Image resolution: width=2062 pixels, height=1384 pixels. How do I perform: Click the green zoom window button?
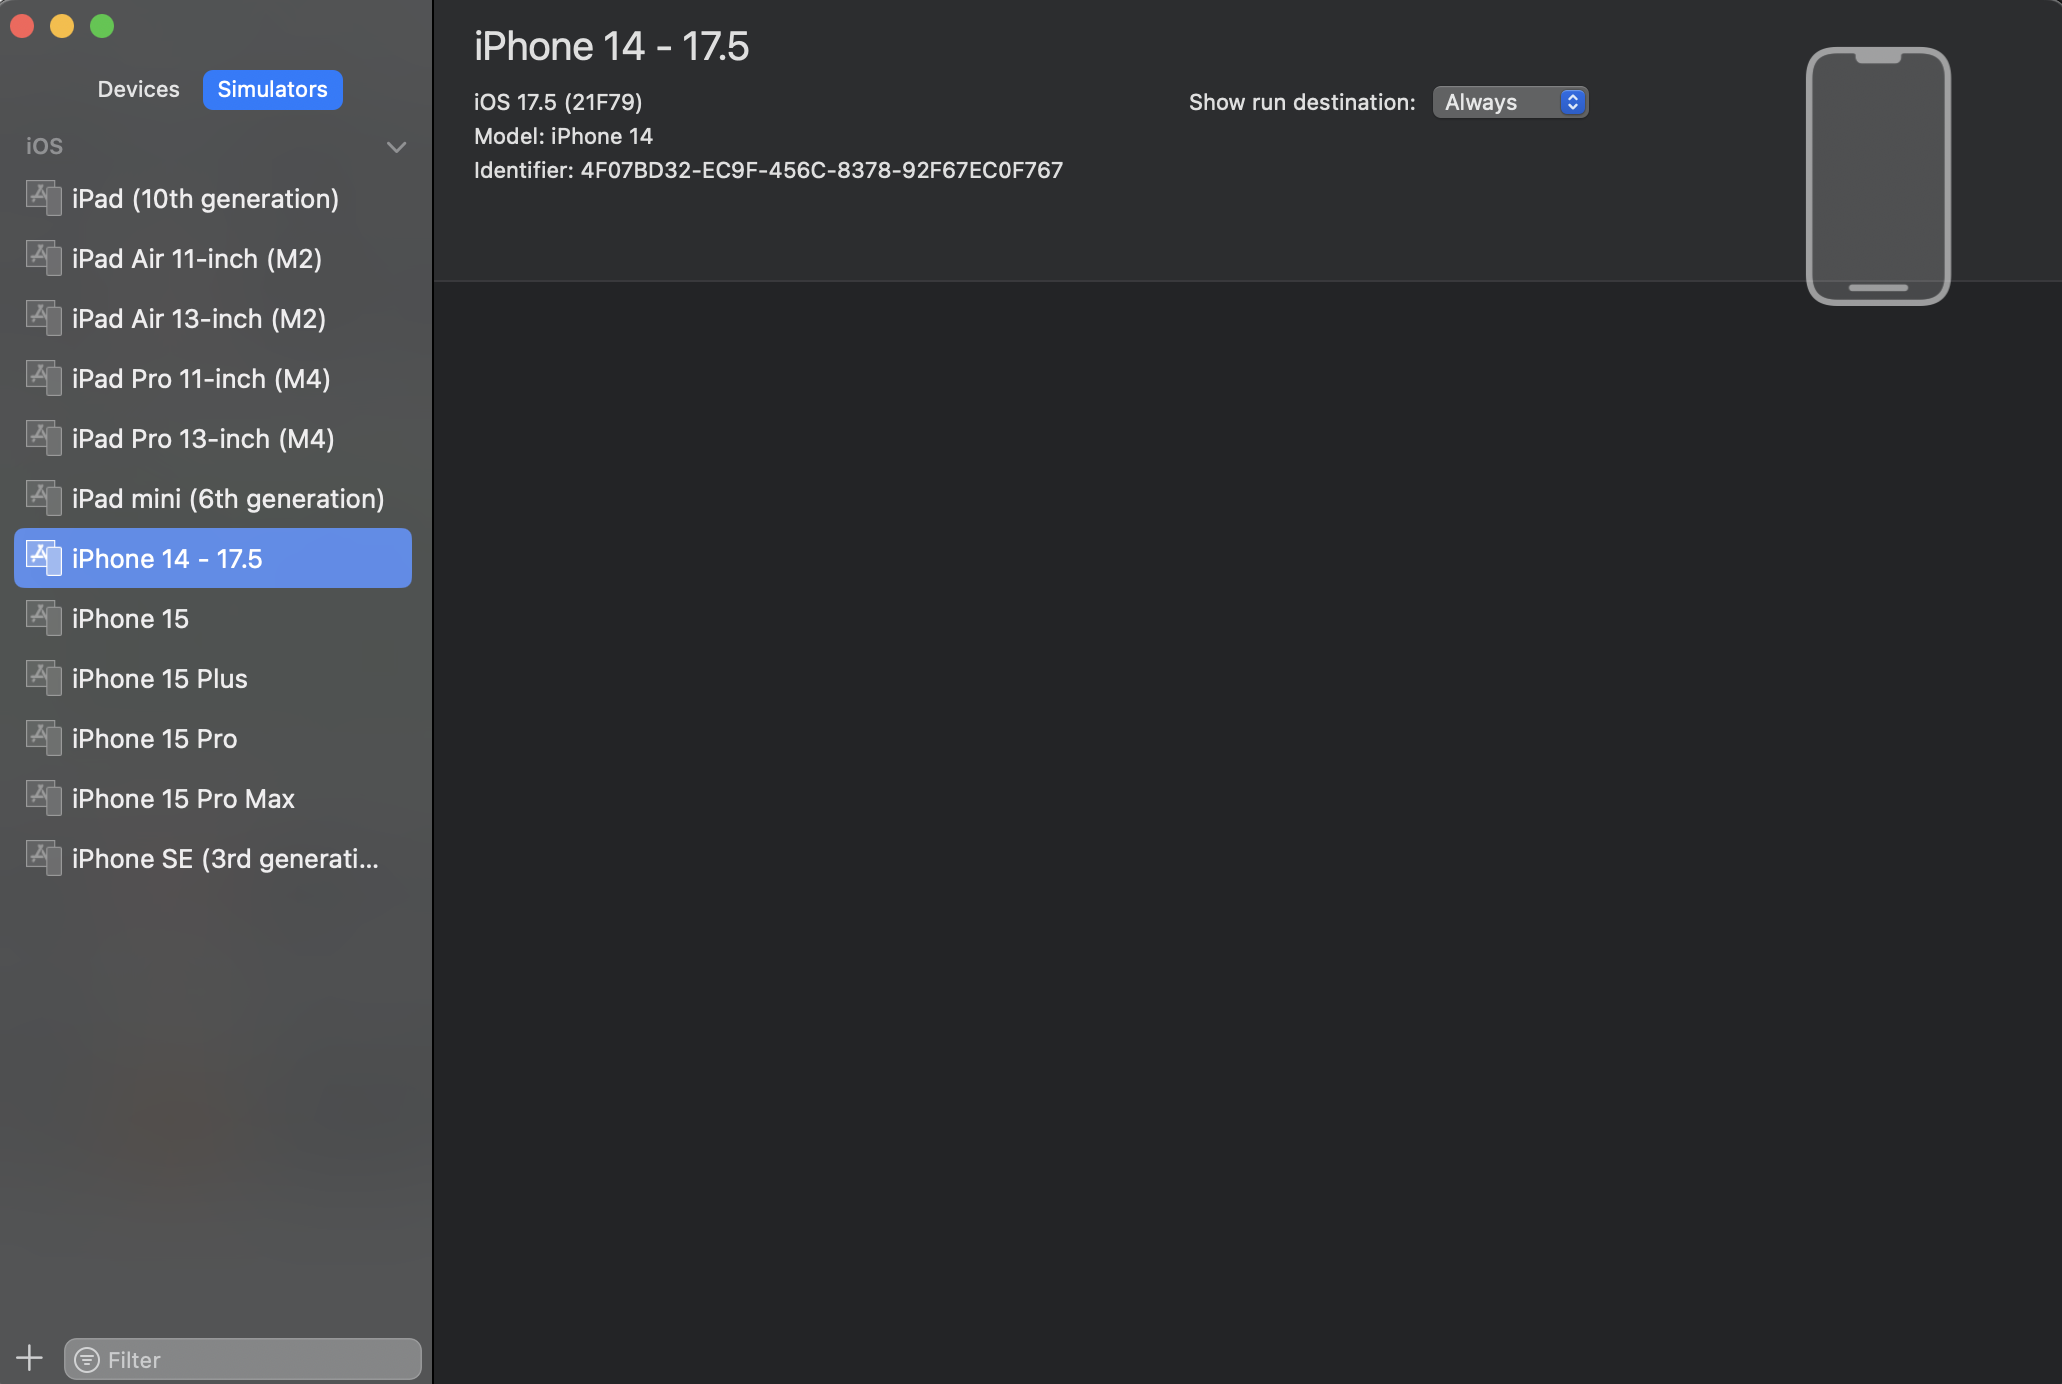coord(102,26)
